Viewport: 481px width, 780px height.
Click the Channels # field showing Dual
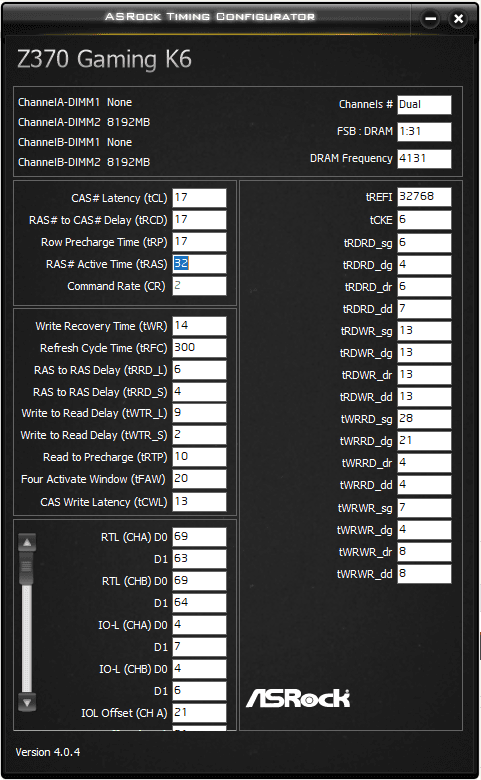[x=424, y=104]
